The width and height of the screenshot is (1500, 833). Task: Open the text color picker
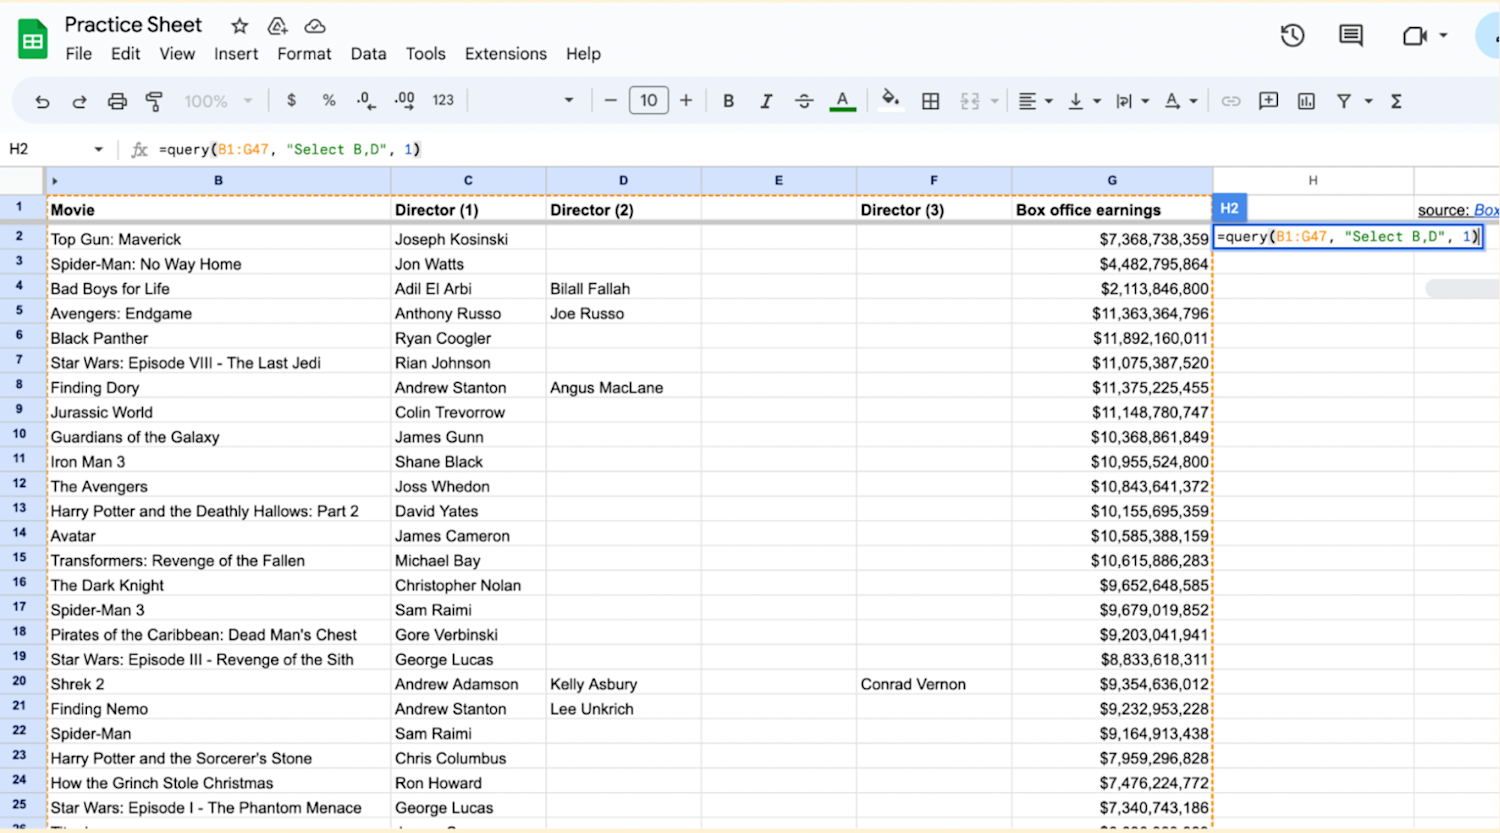tap(843, 101)
